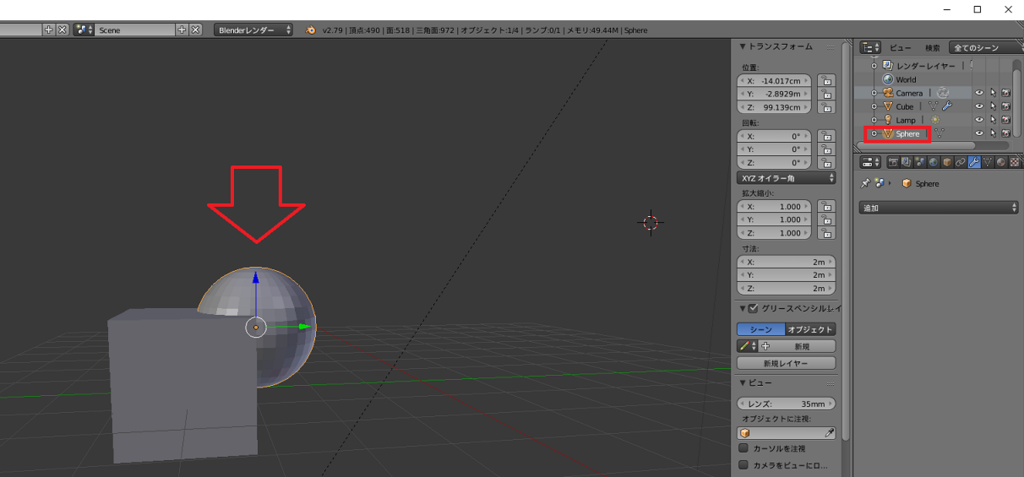Click the 新規レイヤー button
This screenshot has width=1024, height=477.
786,363
